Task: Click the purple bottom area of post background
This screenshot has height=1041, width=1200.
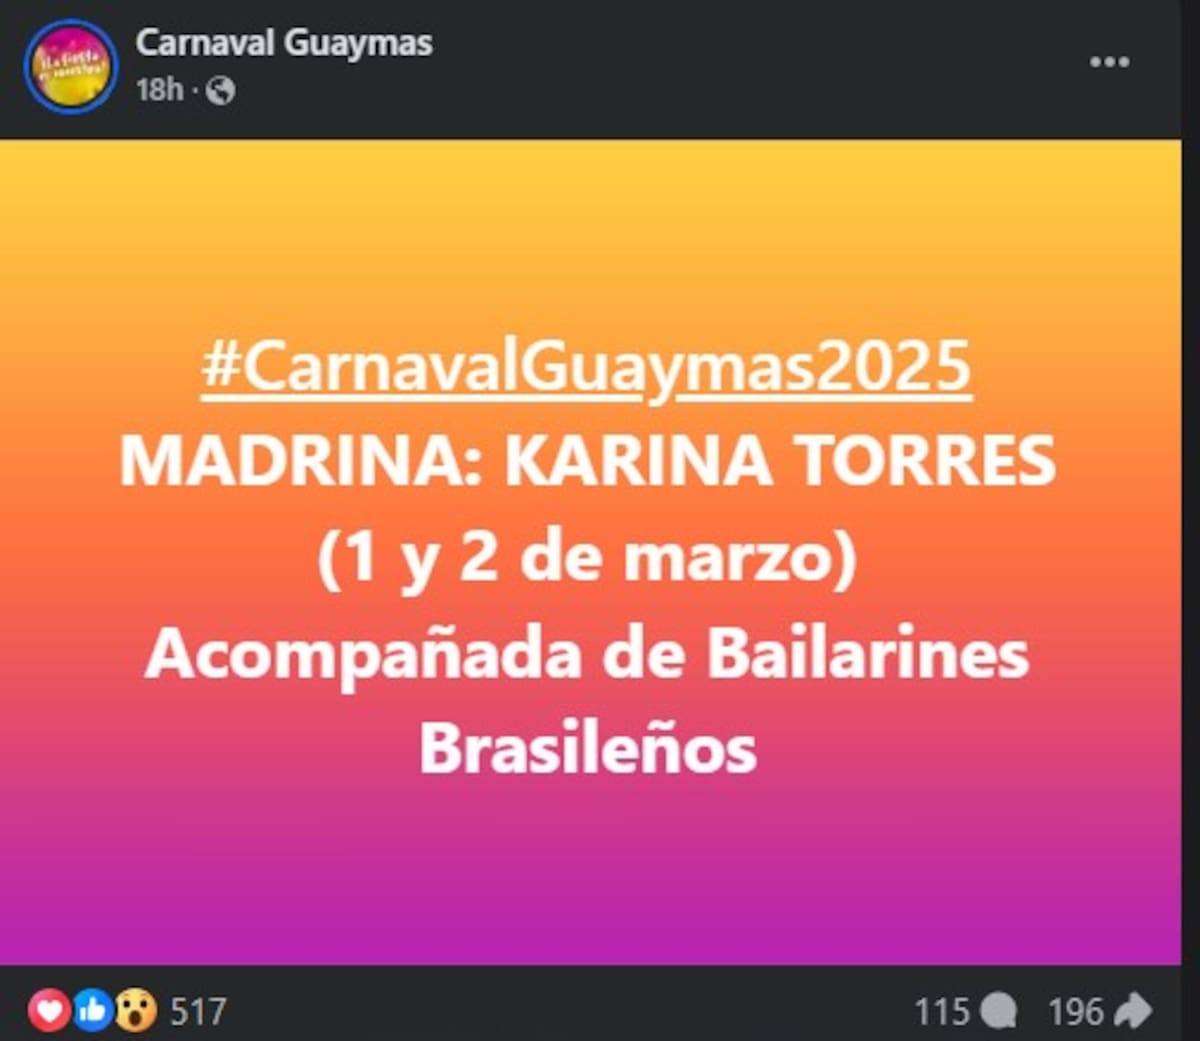Action: 590,900
